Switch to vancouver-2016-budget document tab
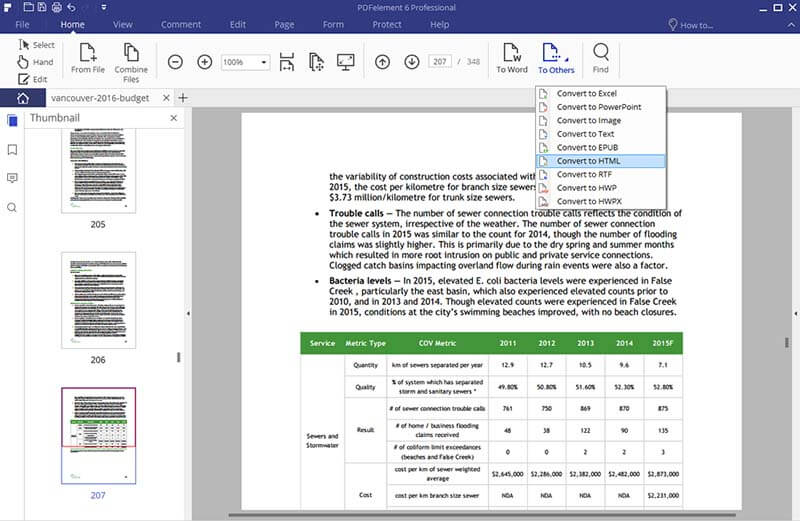This screenshot has height=521, width=800. tap(100, 97)
